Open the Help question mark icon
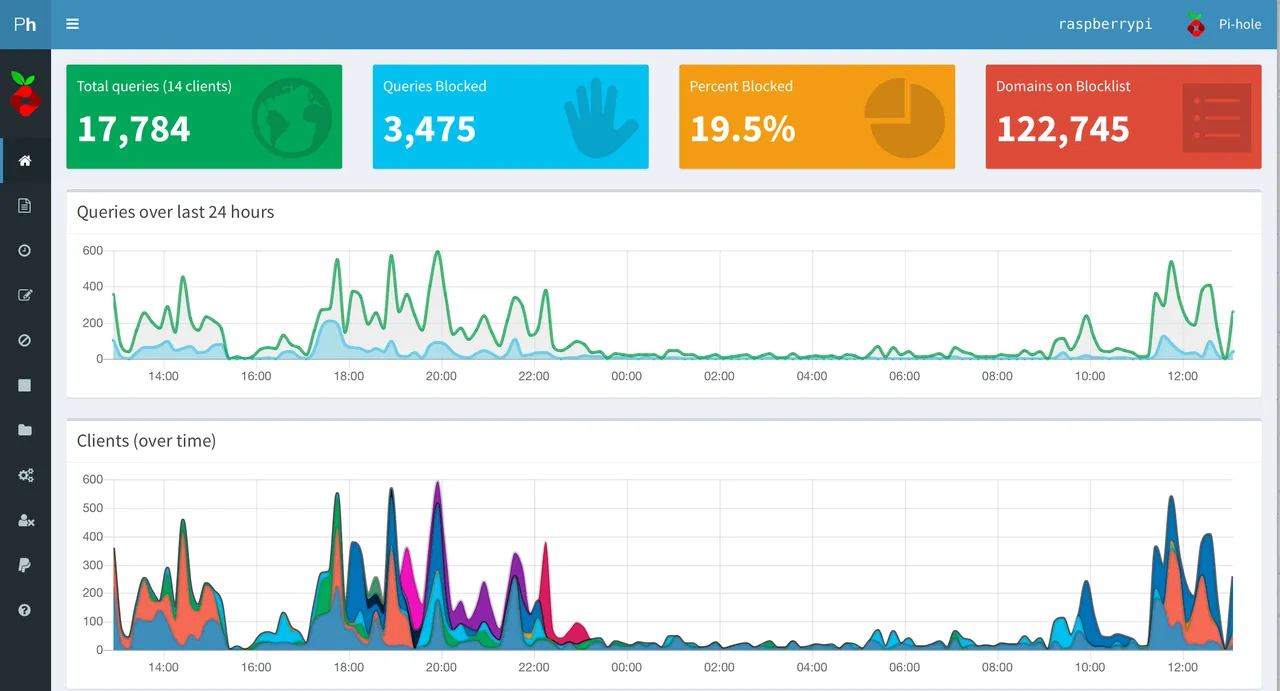 (25, 610)
